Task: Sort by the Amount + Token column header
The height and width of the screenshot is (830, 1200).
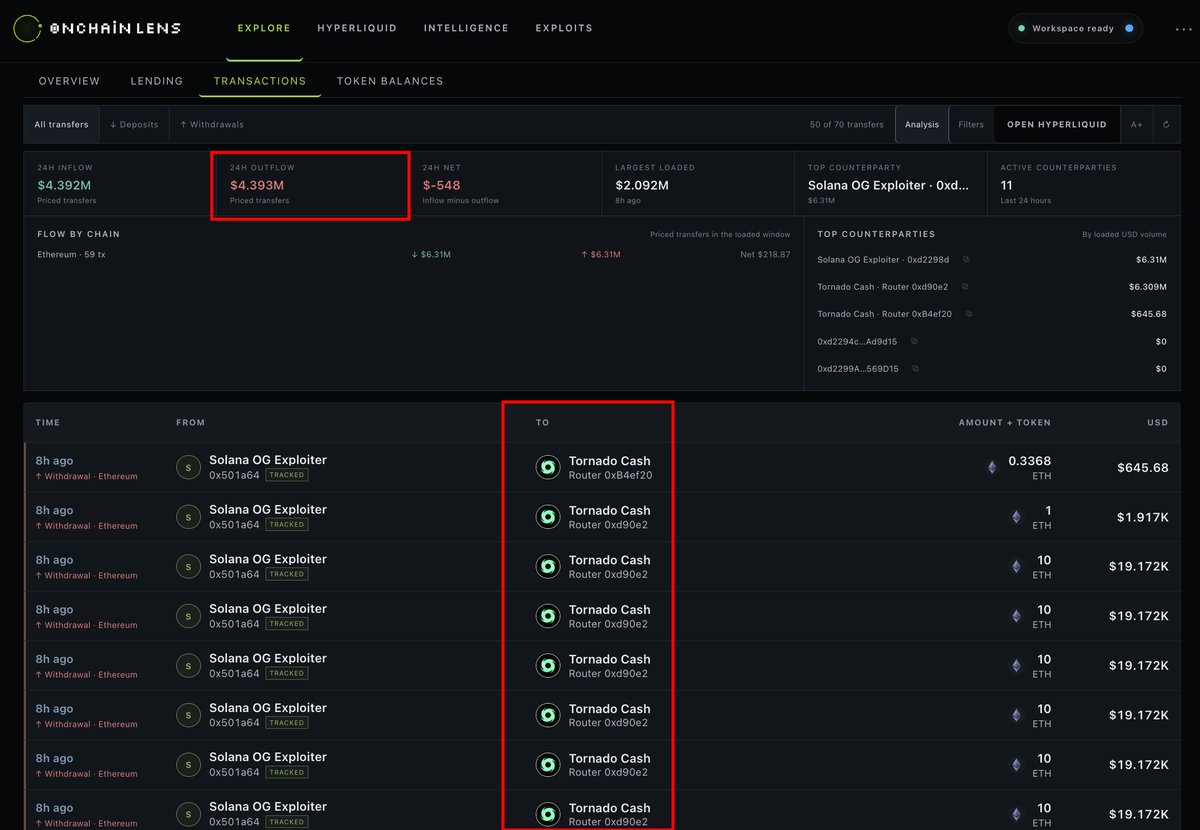Action: (1005, 423)
